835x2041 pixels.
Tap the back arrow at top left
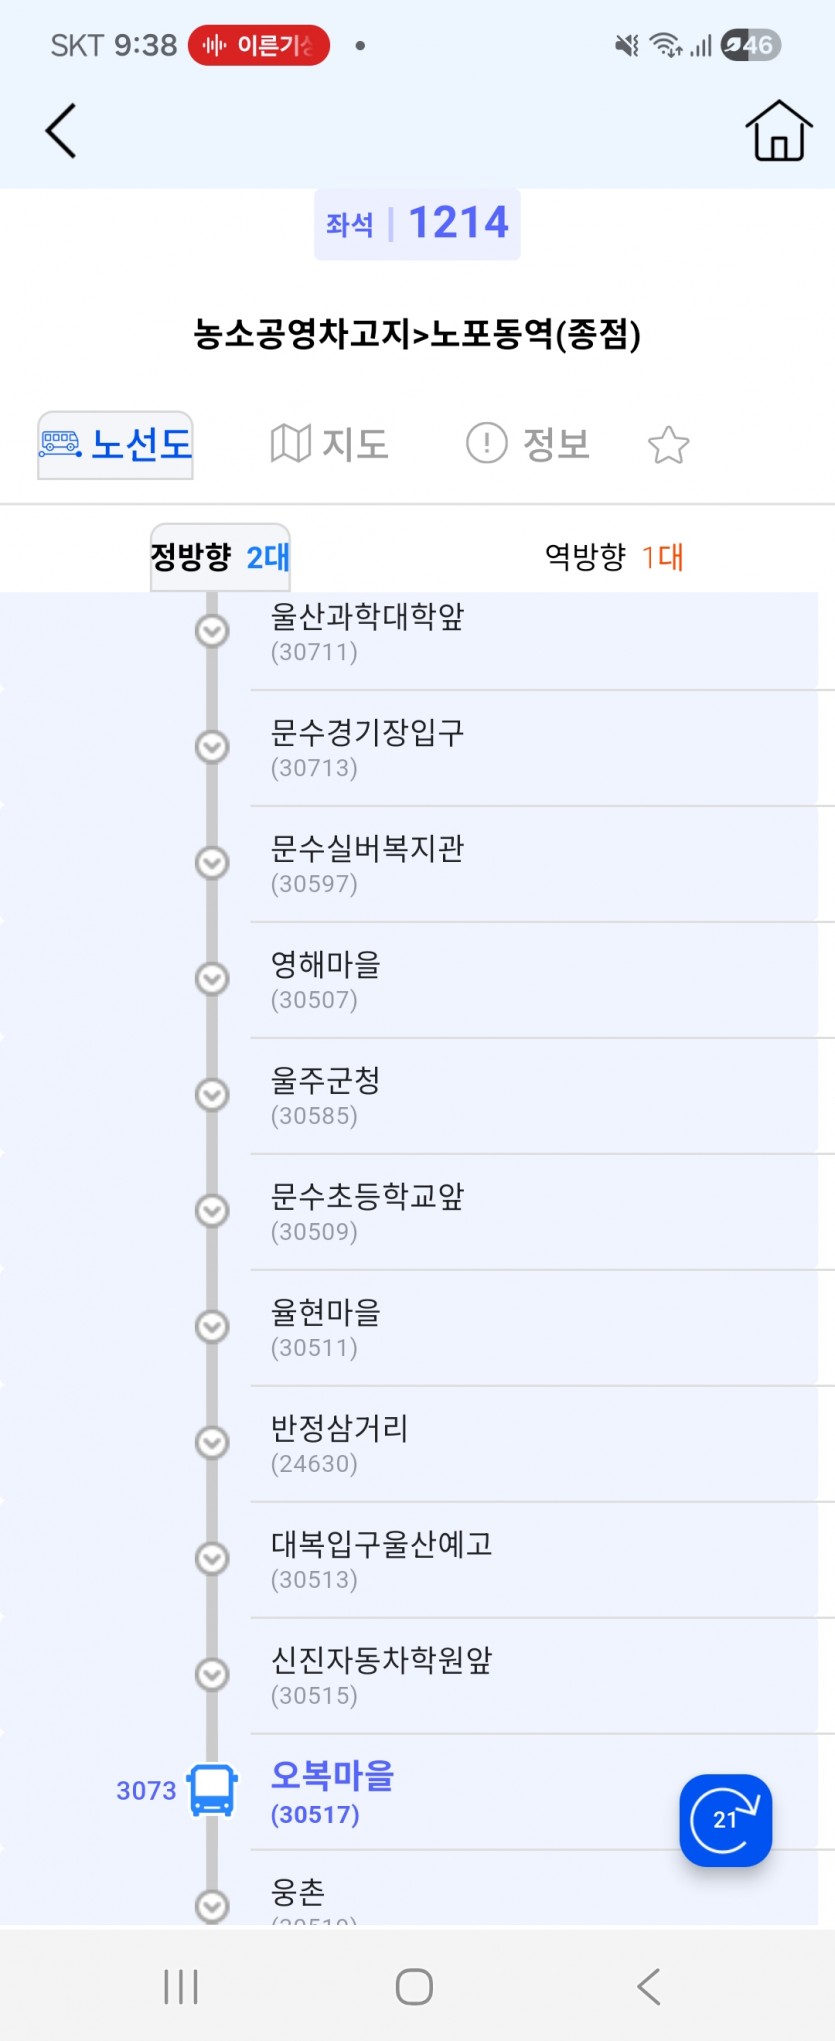click(61, 131)
